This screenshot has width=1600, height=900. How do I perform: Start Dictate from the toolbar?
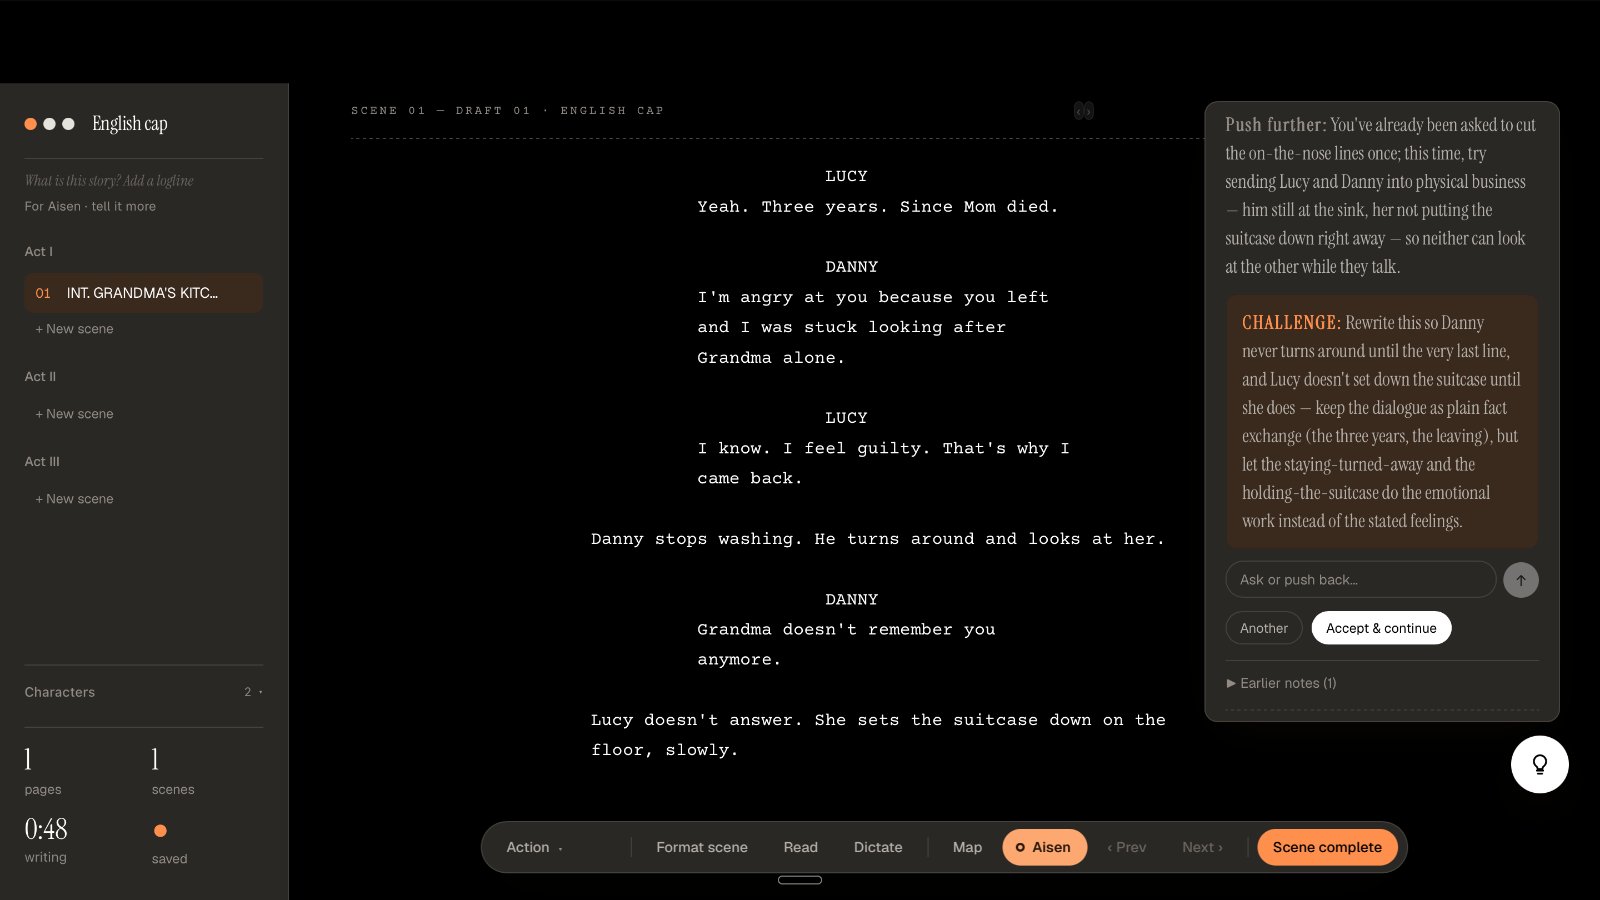point(878,847)
